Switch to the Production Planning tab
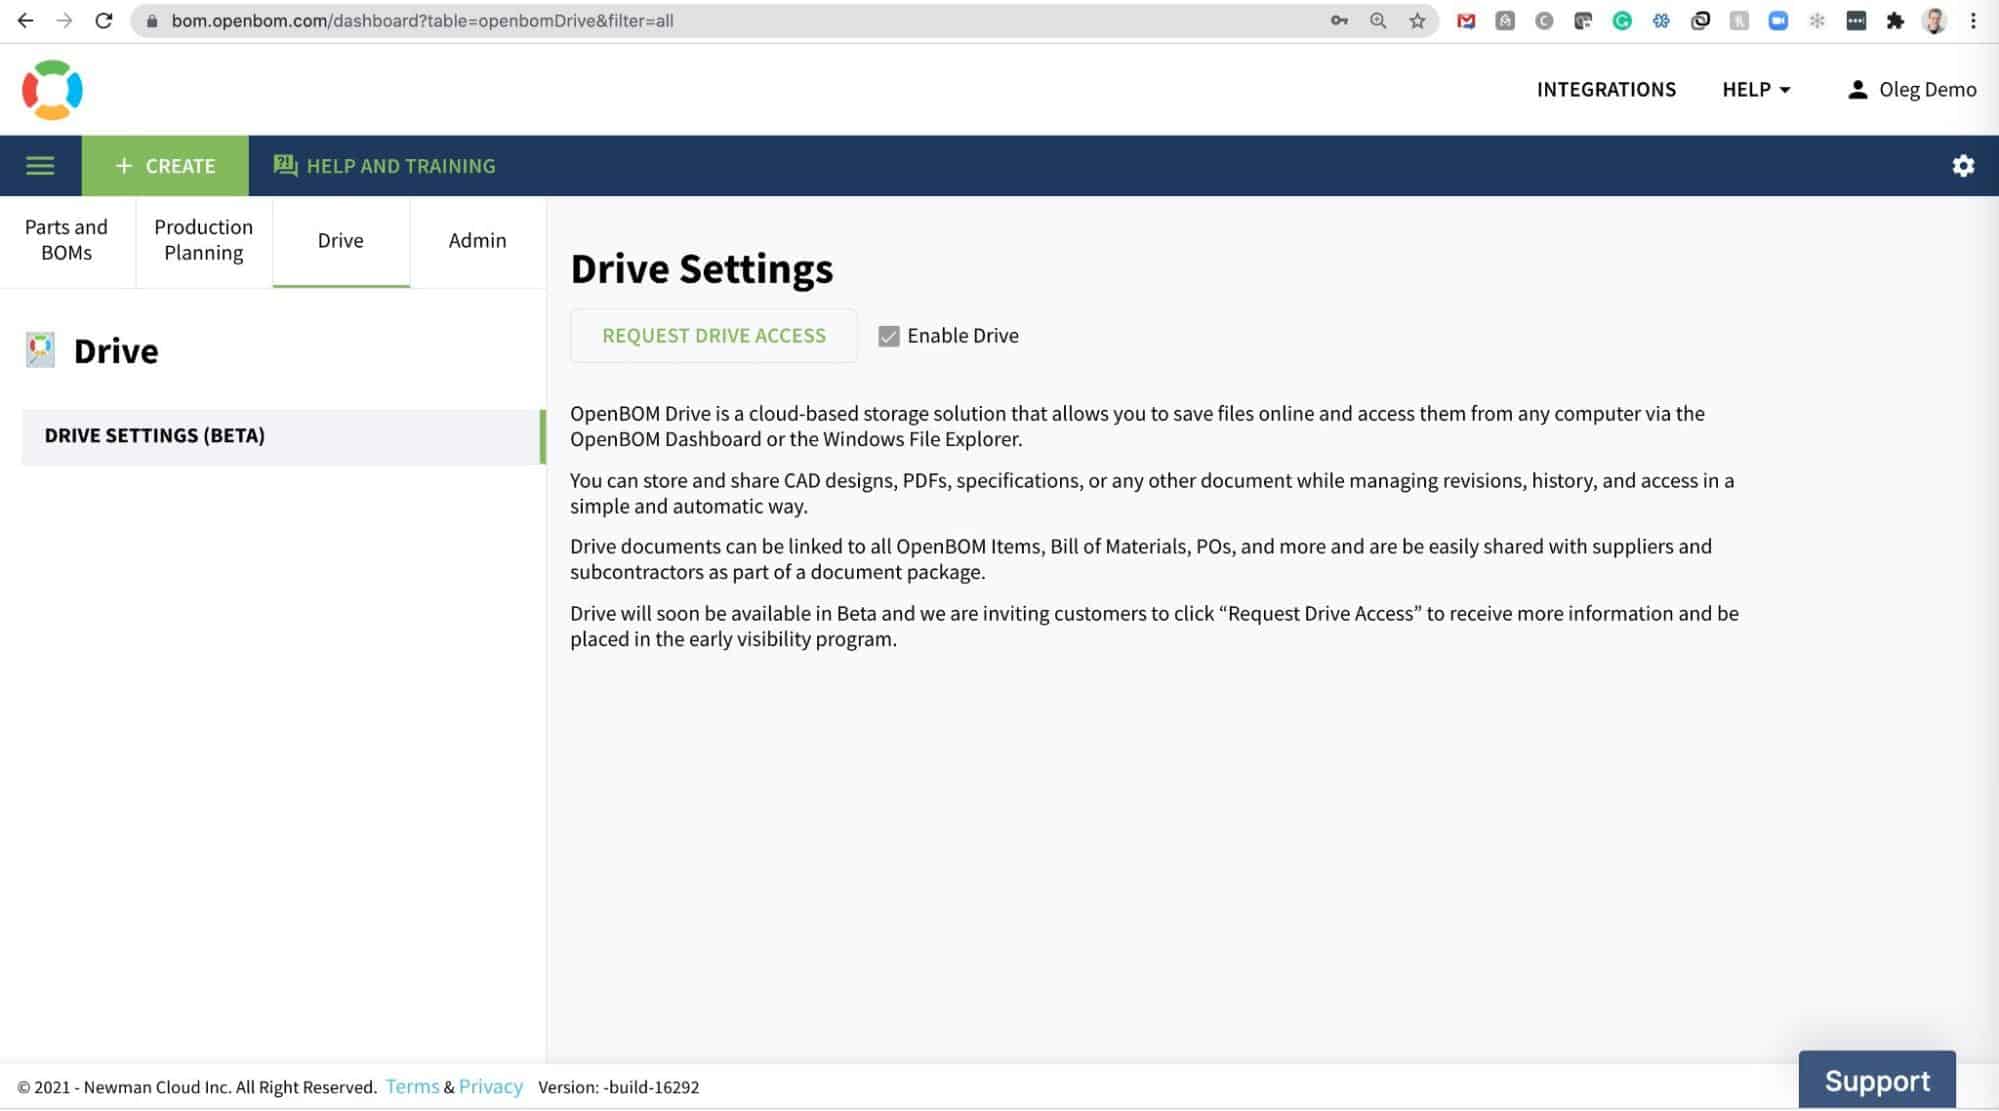 click(204, 240)
